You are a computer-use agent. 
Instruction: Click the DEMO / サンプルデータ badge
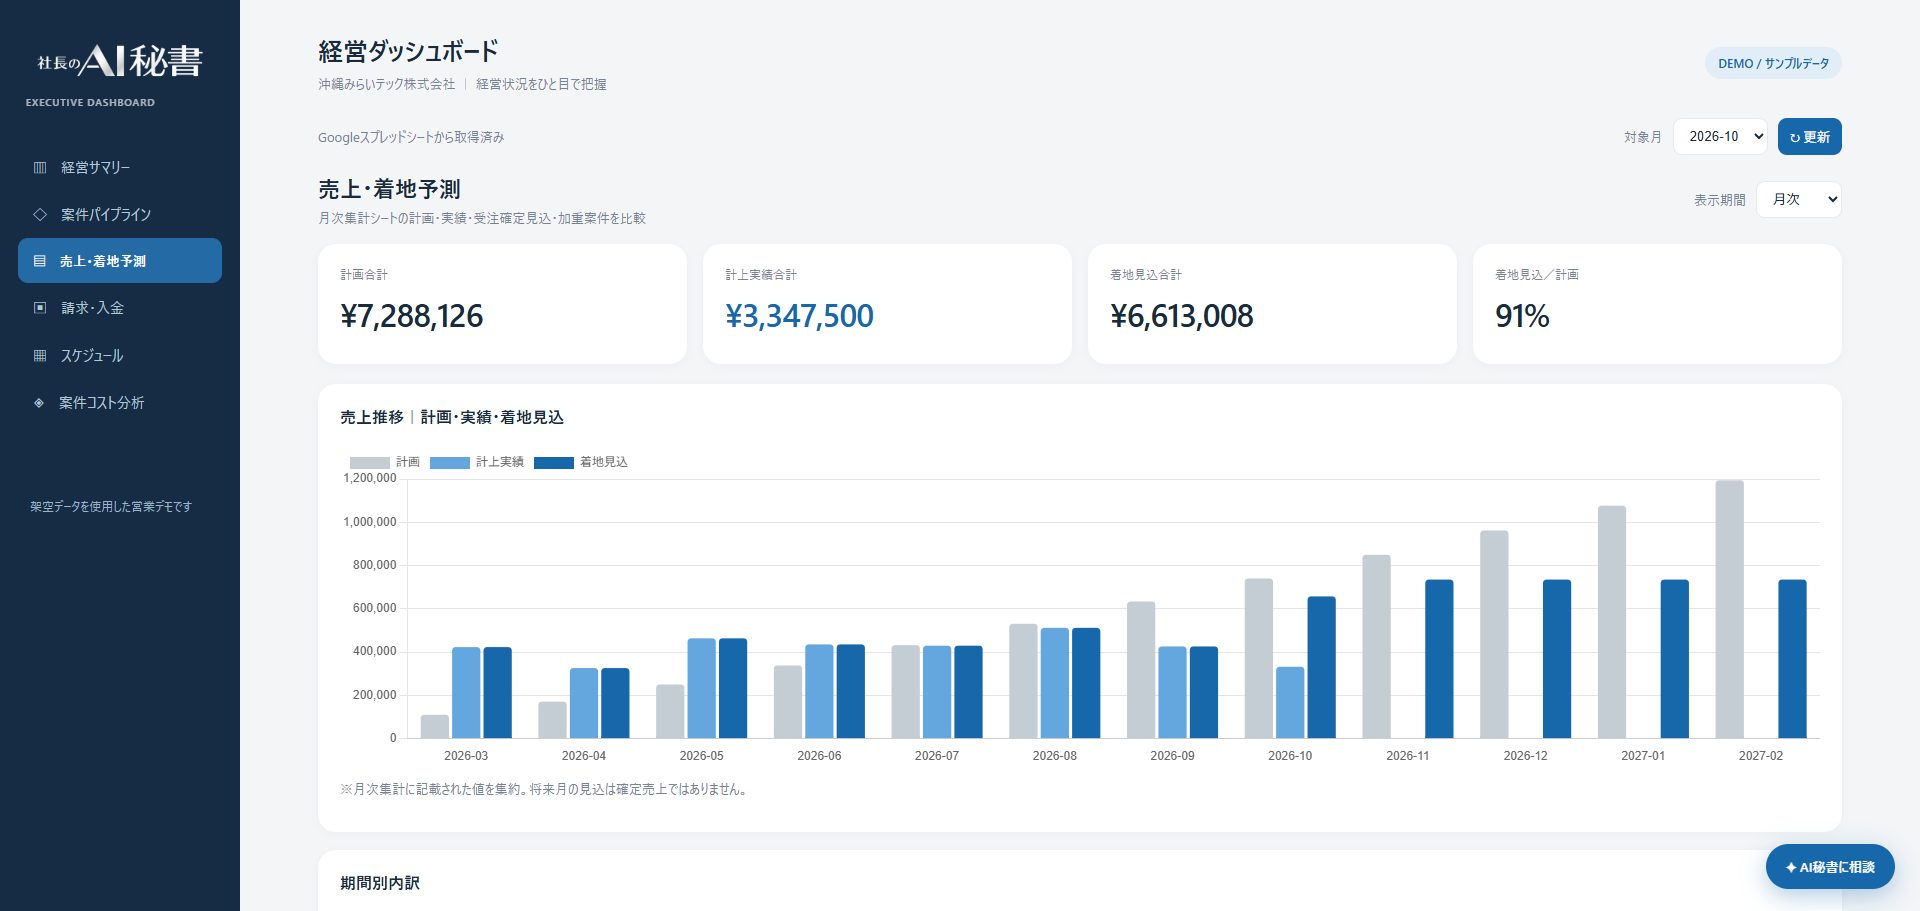tap(1773, 63)
